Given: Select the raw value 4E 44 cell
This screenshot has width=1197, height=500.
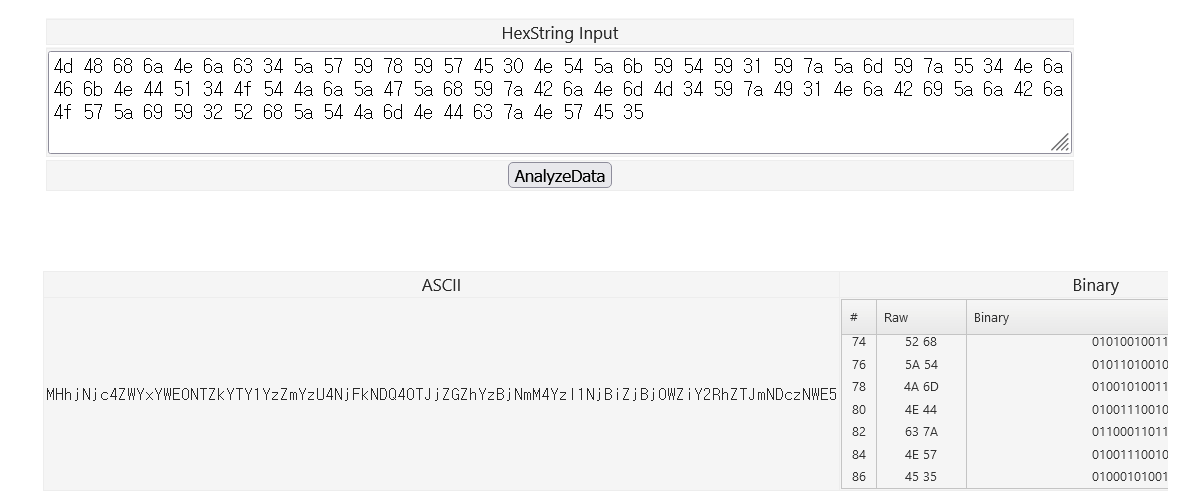Looking at the screenshot, I should coord(920,410).
